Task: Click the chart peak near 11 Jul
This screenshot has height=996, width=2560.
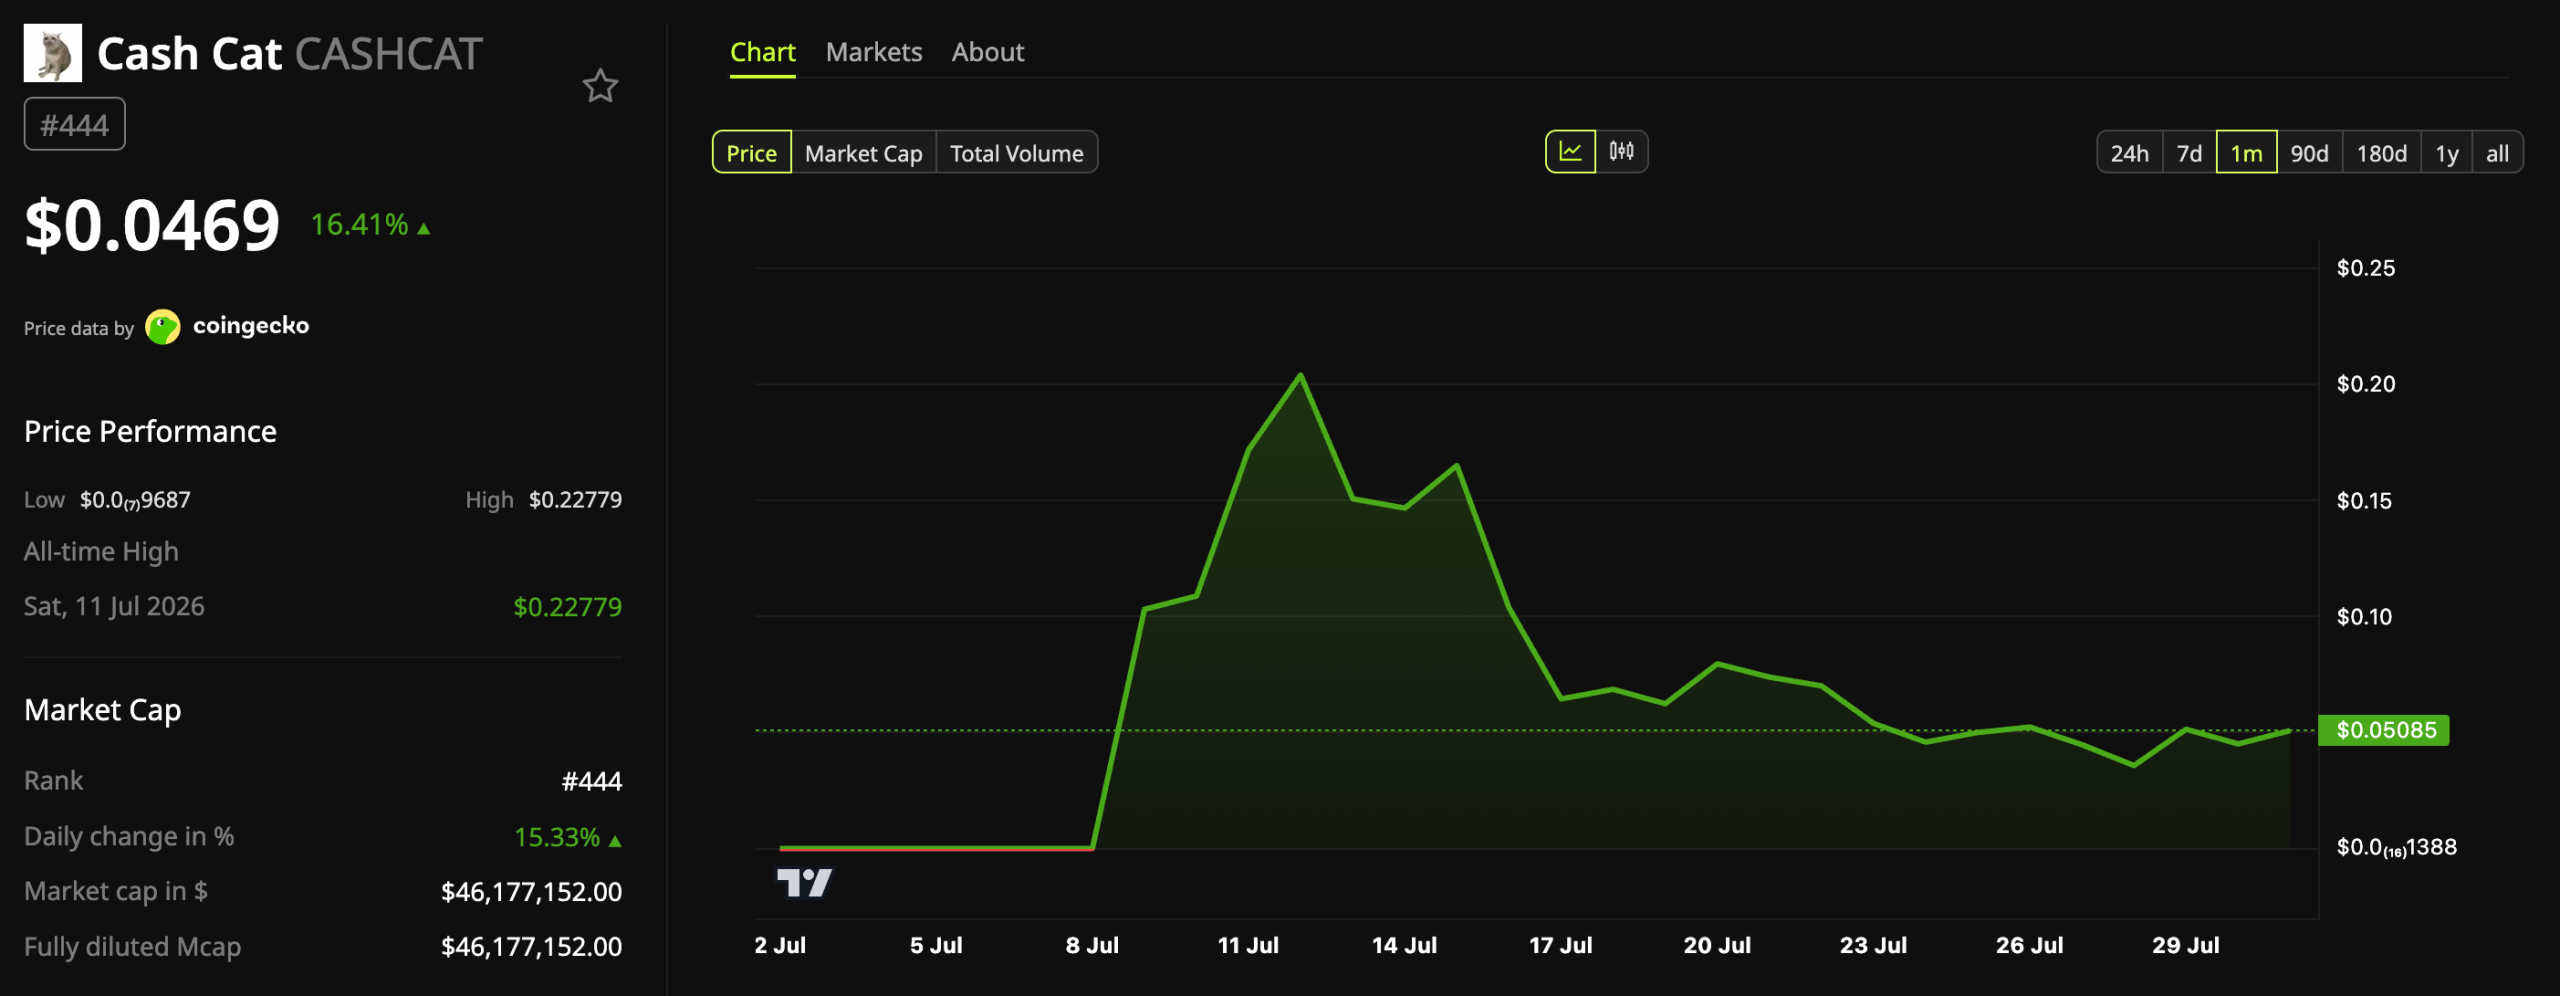Action: [x=1300, y=375]
